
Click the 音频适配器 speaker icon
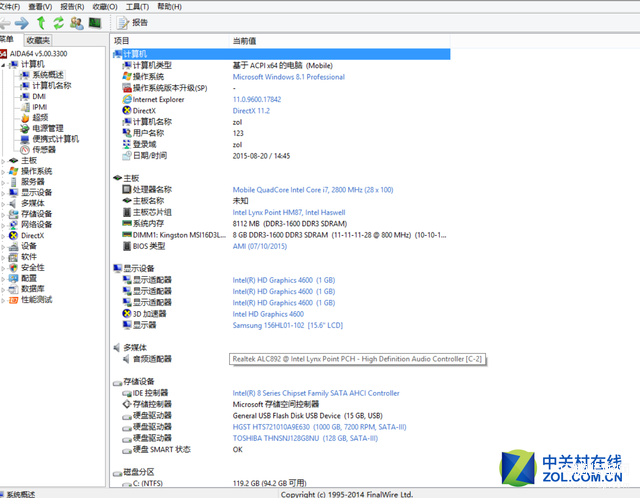coord(127,359)
